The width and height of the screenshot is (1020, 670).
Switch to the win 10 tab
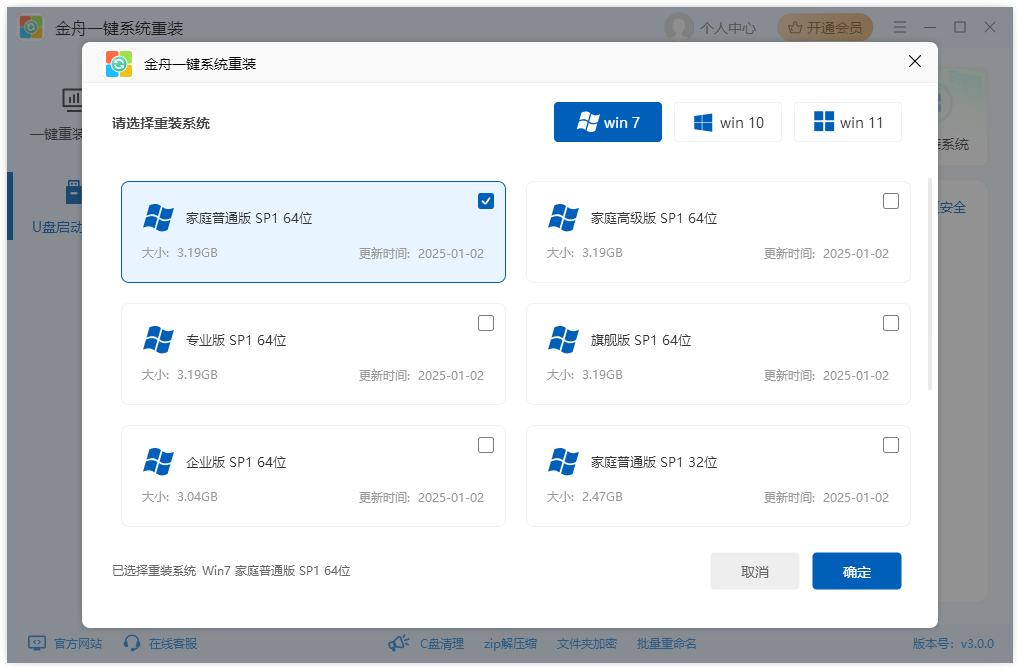click(x=728, y=122)
